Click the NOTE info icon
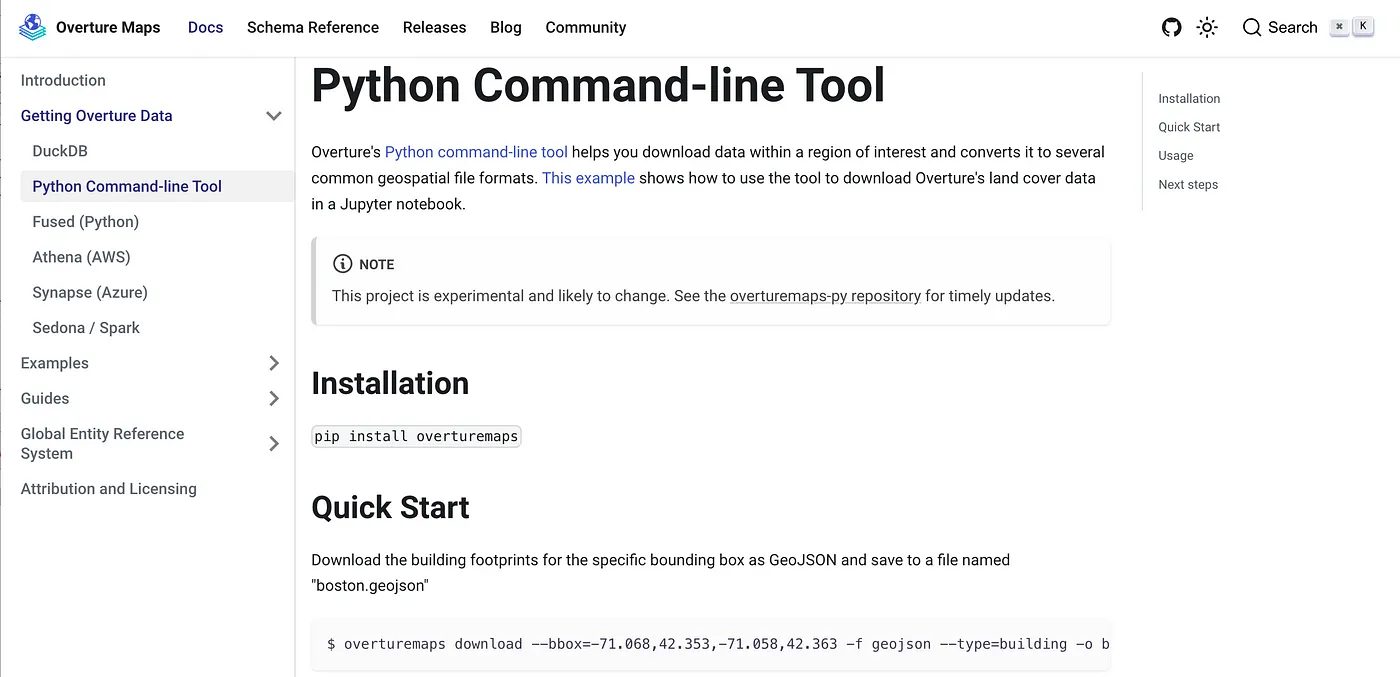The image size is (1400, 677). (x=342, y=264)
